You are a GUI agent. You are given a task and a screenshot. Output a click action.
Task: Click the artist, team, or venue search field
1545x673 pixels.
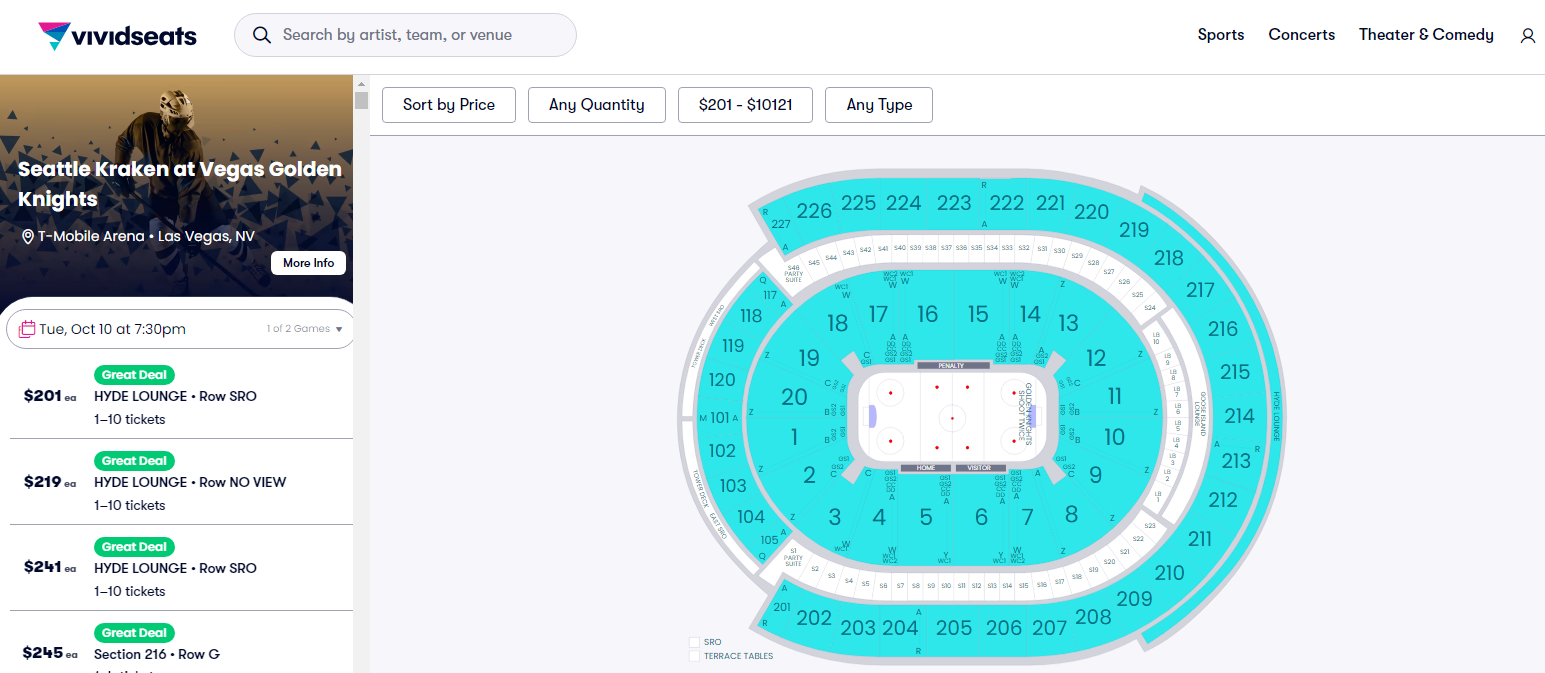[420, 35]
